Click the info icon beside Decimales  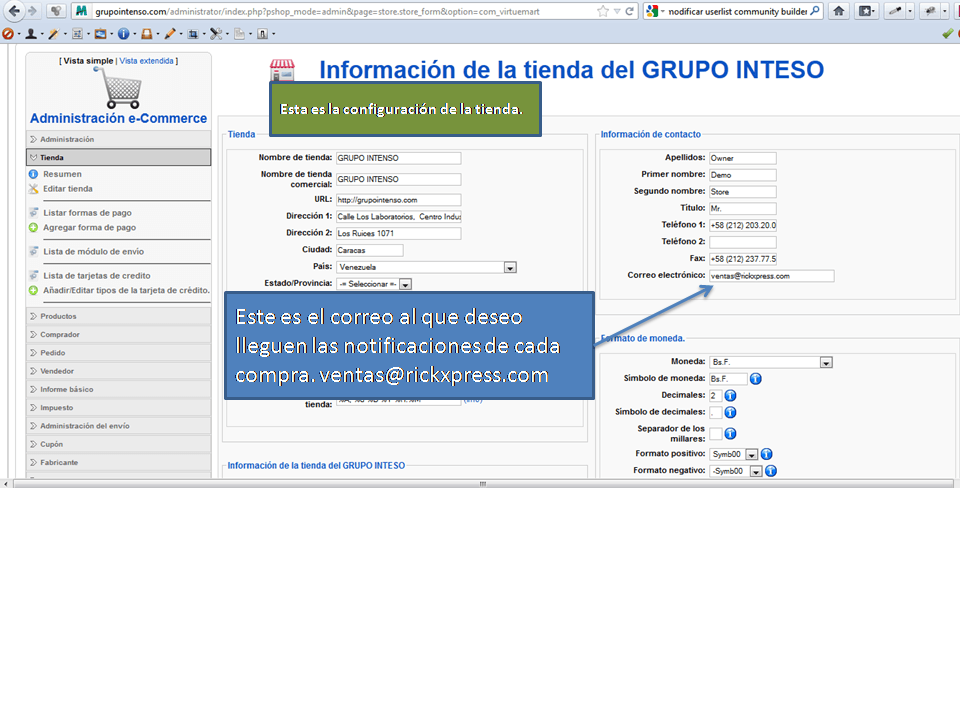[x=730, y=396]
